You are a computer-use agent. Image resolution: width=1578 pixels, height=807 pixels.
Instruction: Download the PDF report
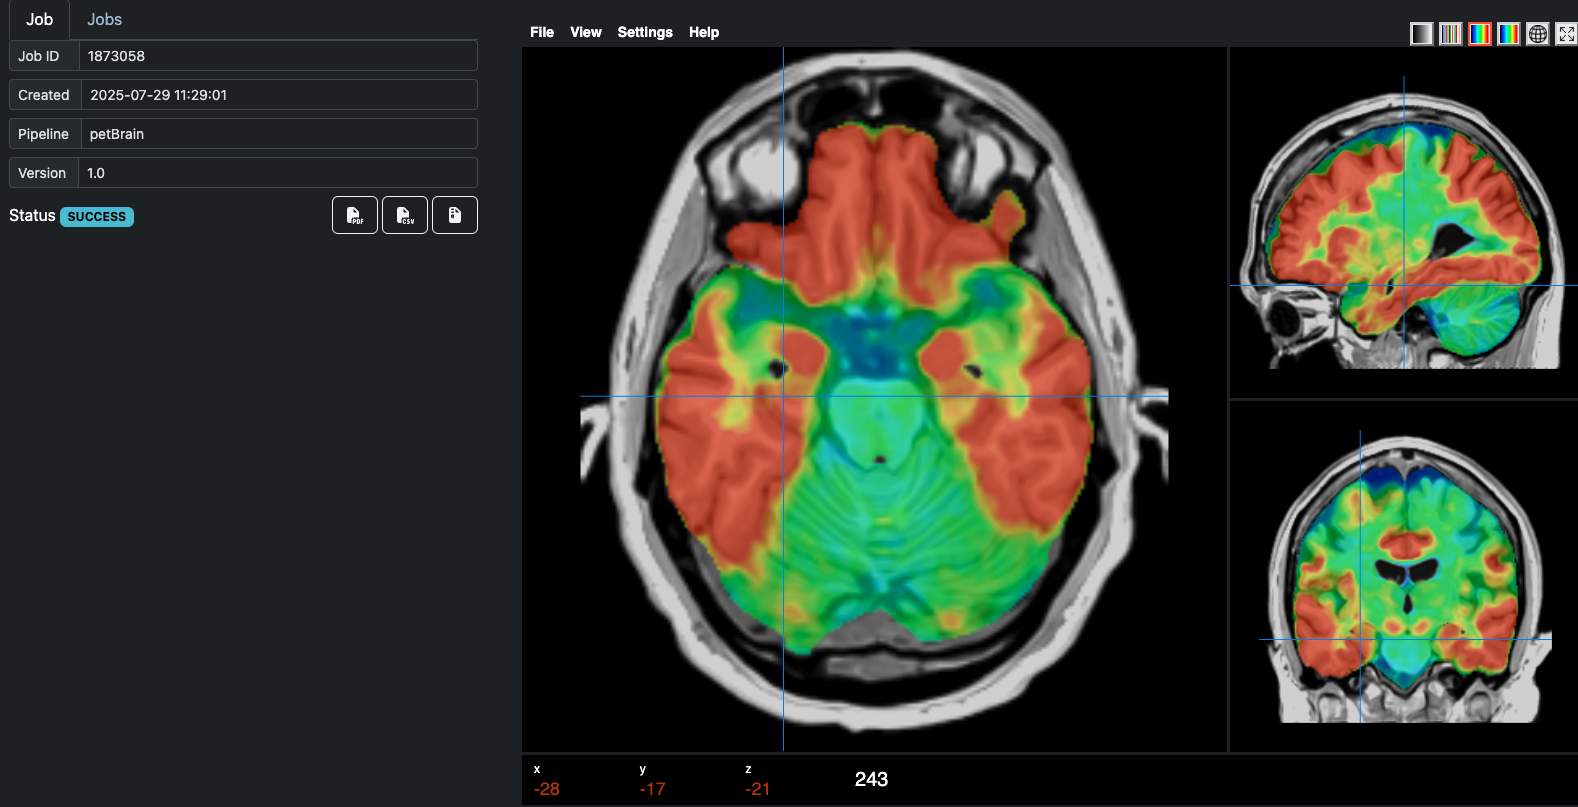354,215
